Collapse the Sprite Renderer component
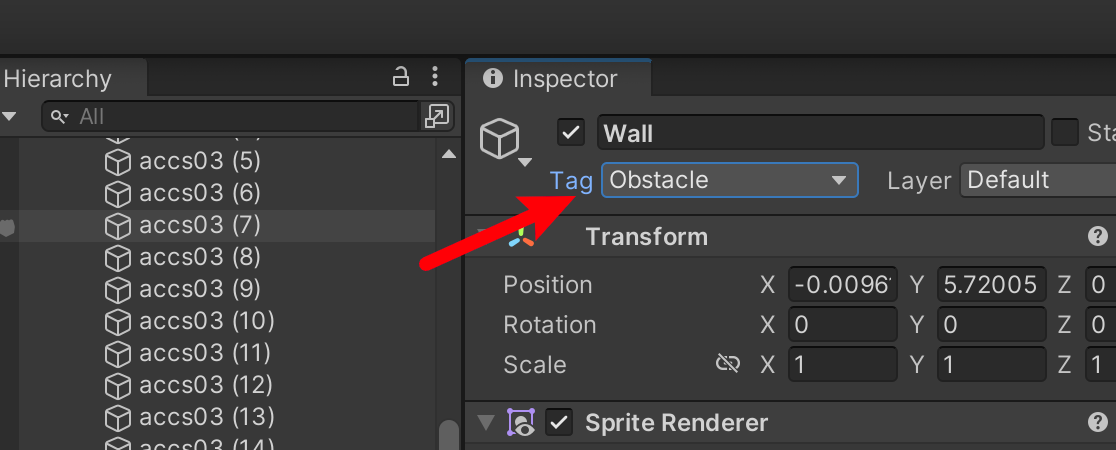Image resolution: width=1116 pixels, height=450 pixels. 486,423
